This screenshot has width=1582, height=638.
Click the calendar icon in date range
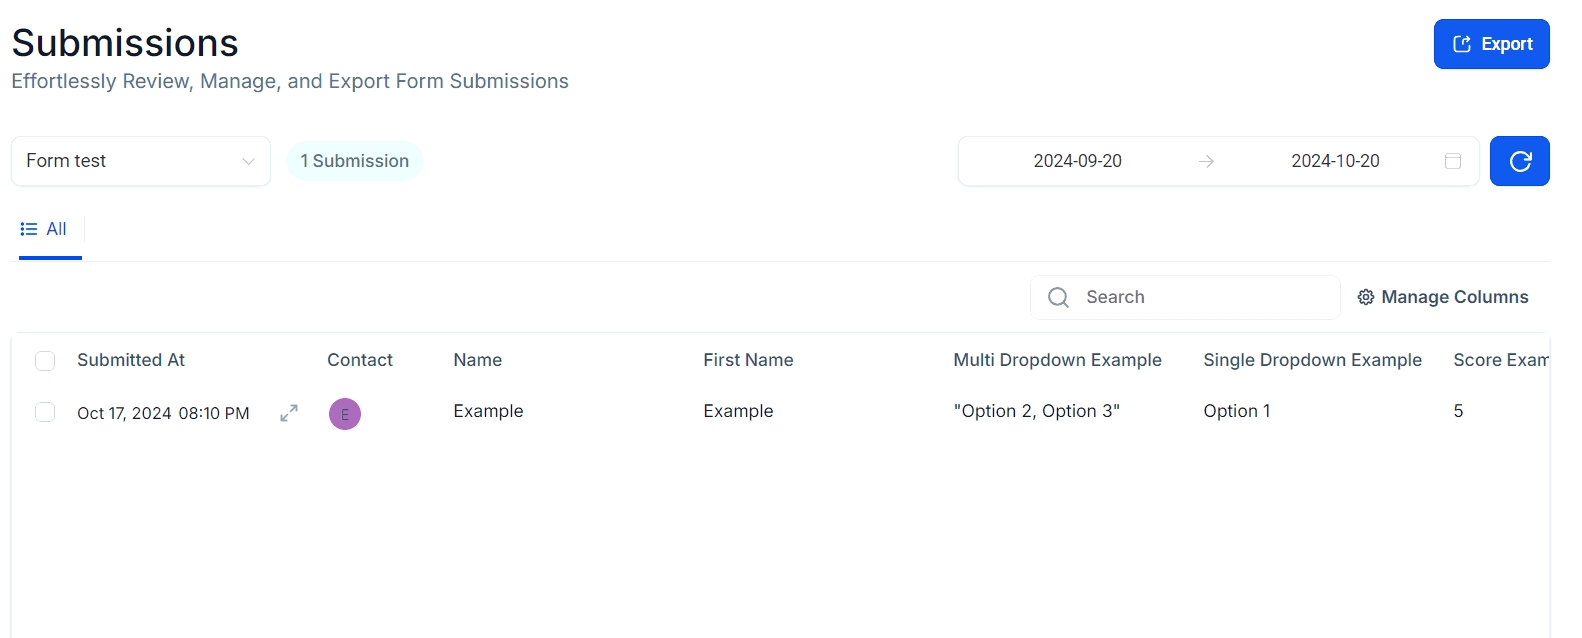click(1453, 161)
